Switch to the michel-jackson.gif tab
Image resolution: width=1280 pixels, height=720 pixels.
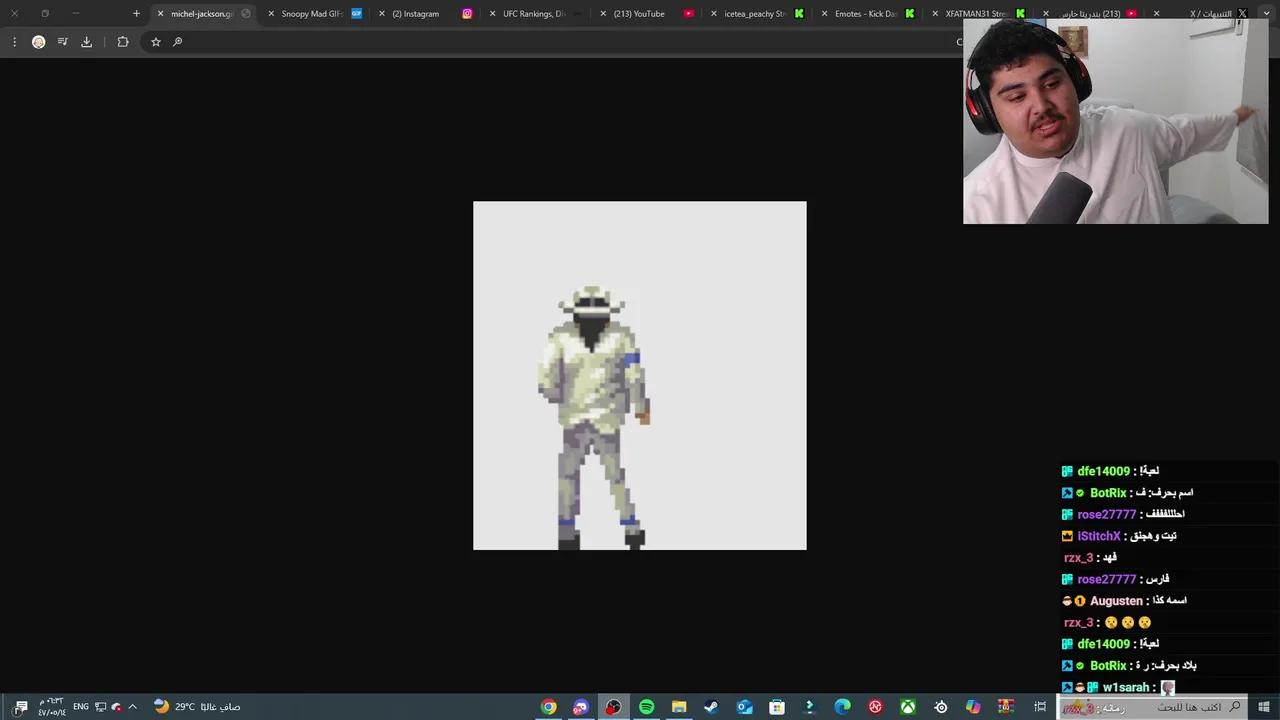[203, 14]
